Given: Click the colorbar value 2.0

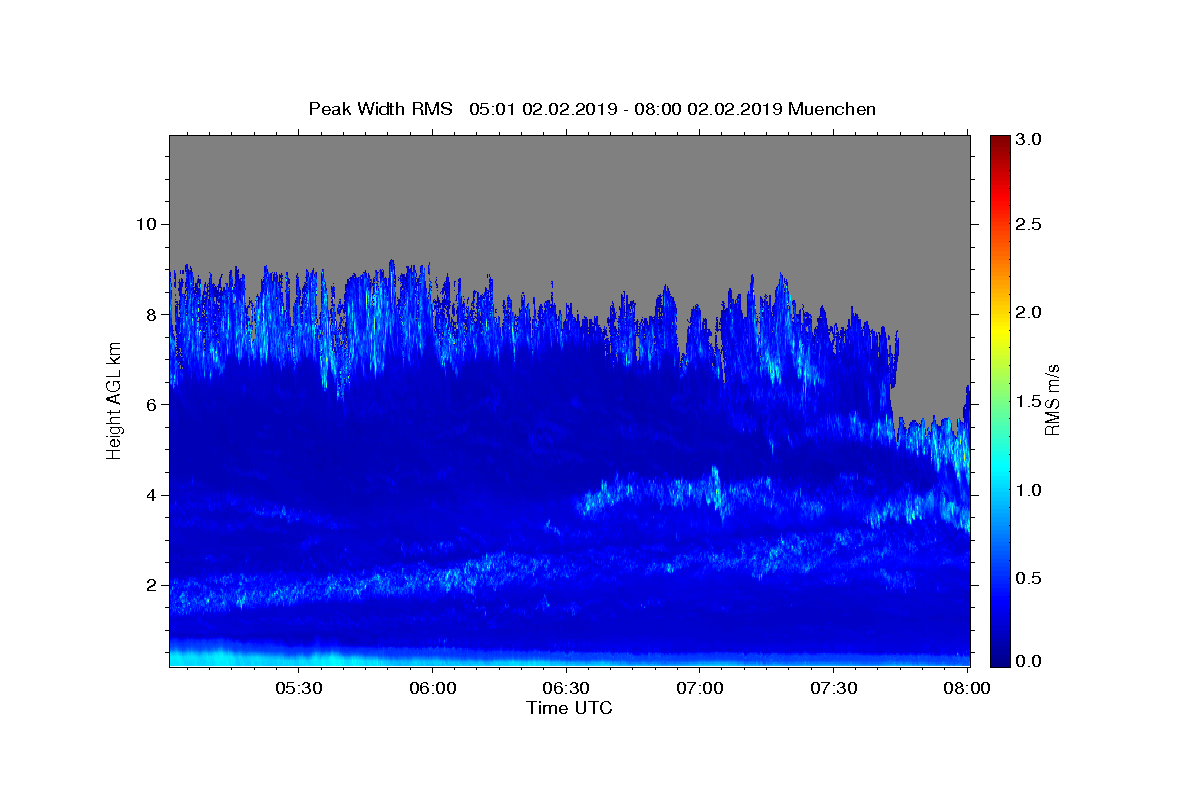Looking at the screenshot, I should [1029, 313].
